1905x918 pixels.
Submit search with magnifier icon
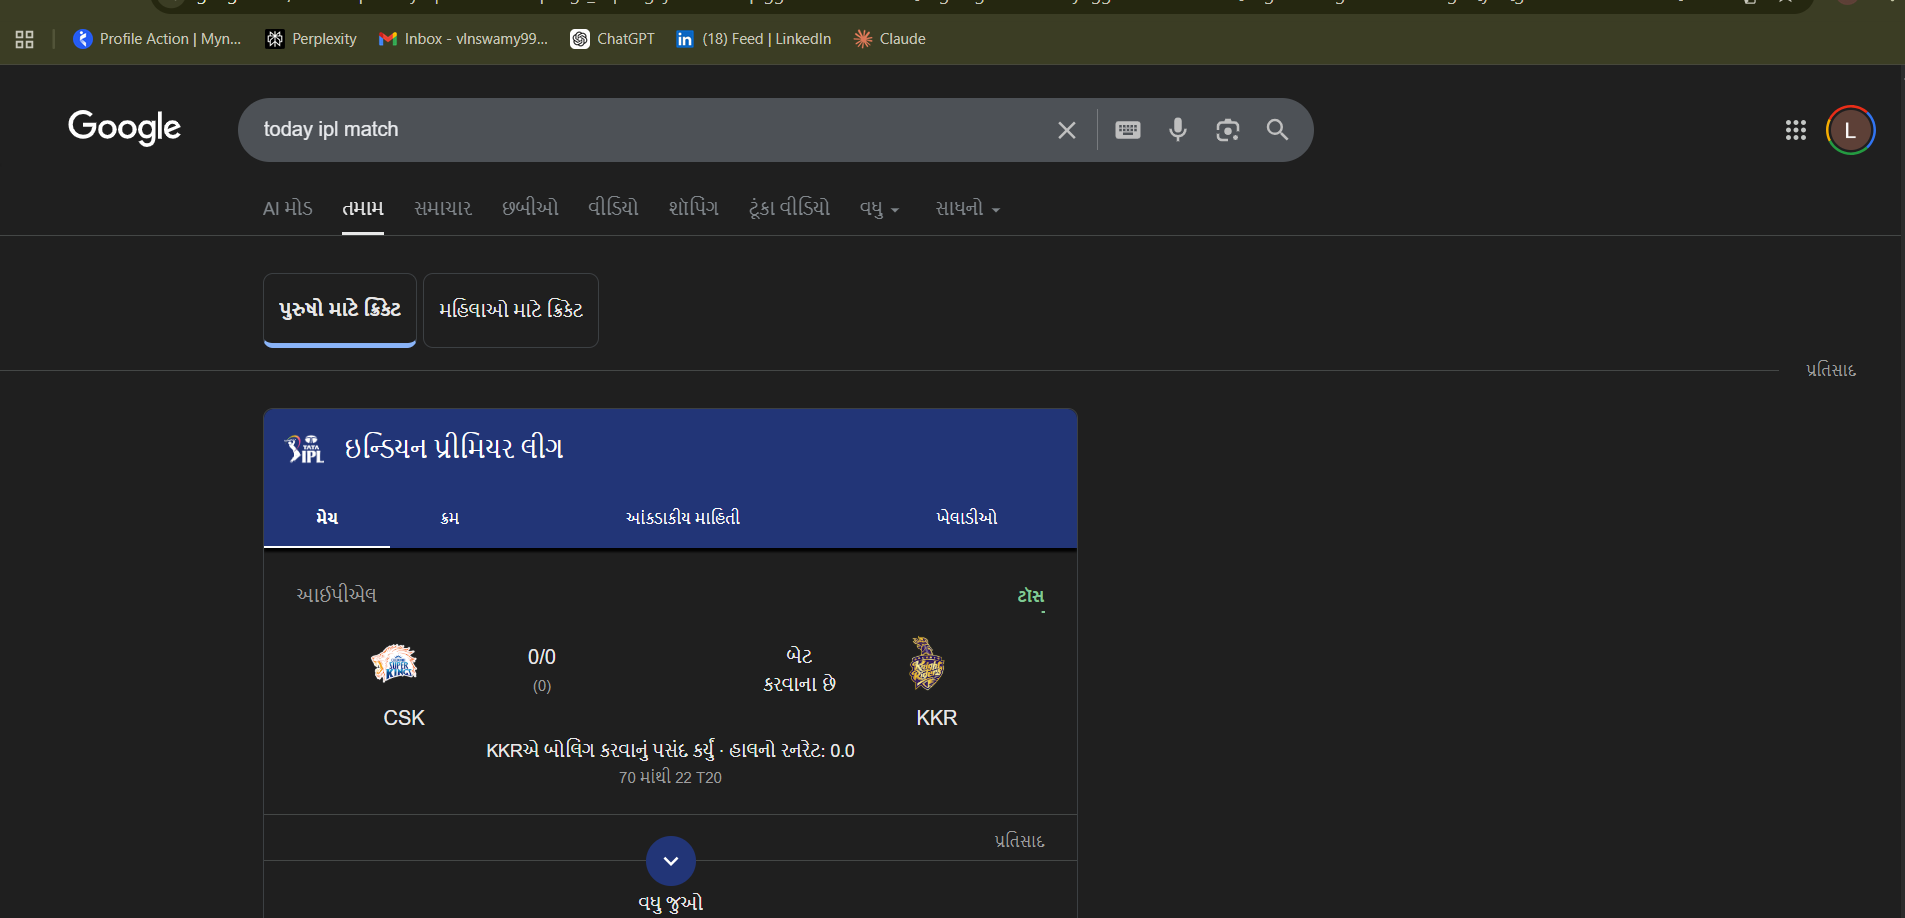(1277, 130)
